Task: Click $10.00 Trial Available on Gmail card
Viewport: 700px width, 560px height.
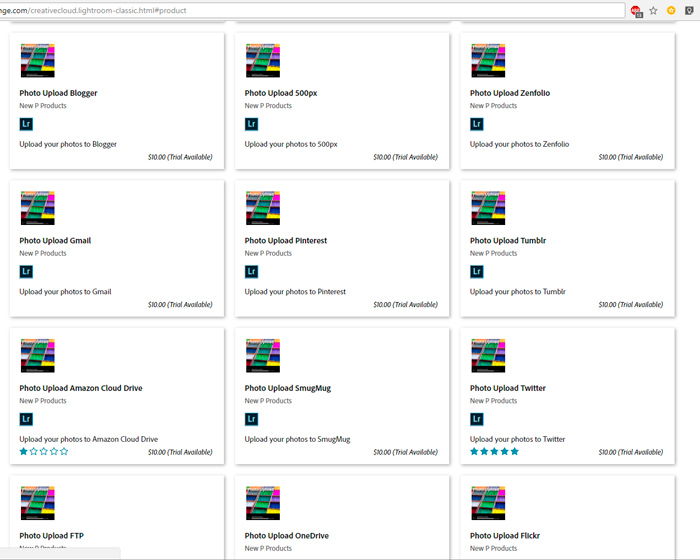Action: point(180,305)
